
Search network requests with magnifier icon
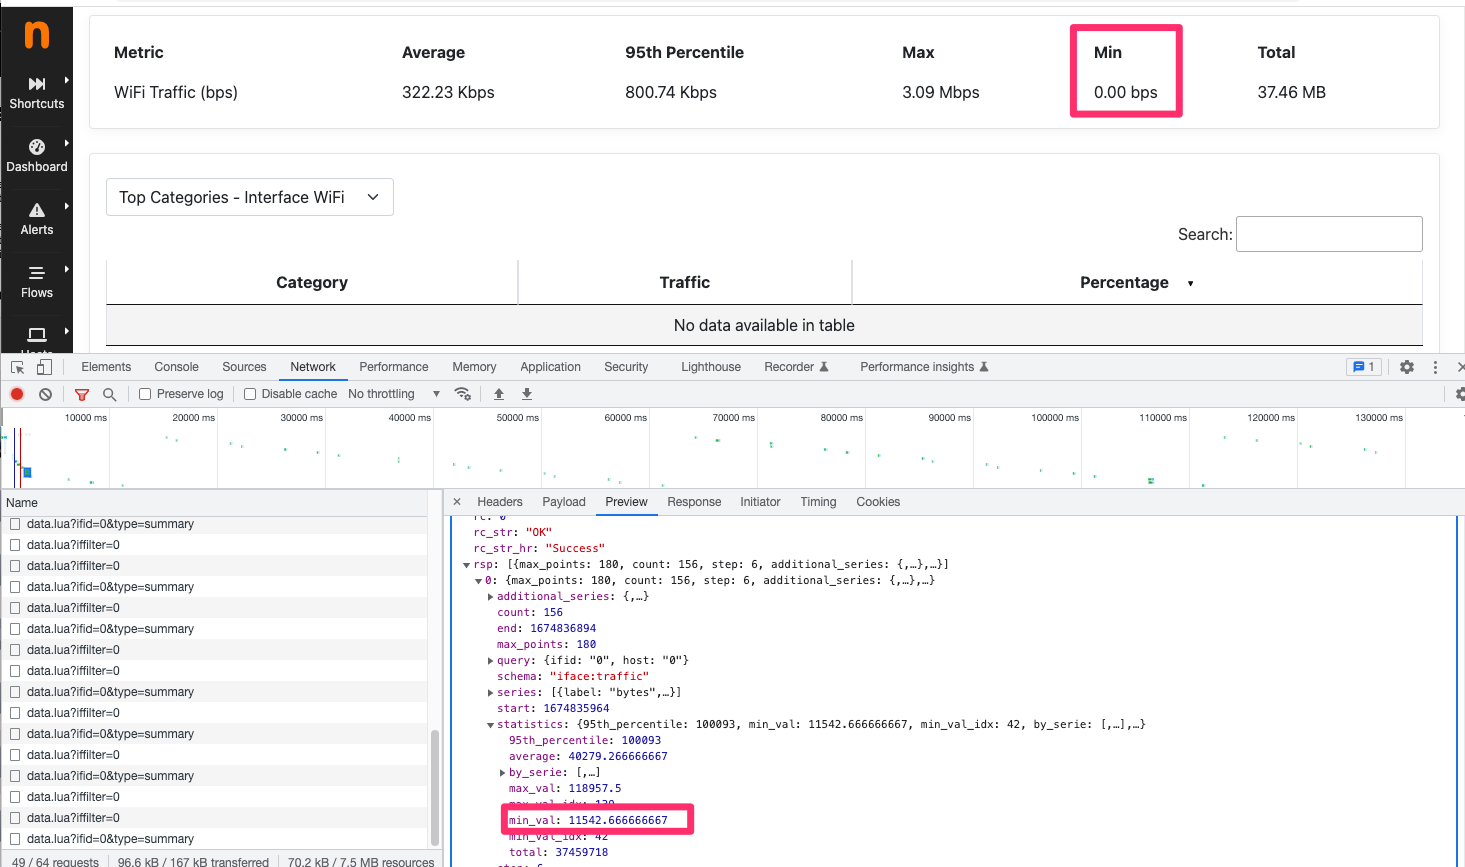tap(108, 393)
